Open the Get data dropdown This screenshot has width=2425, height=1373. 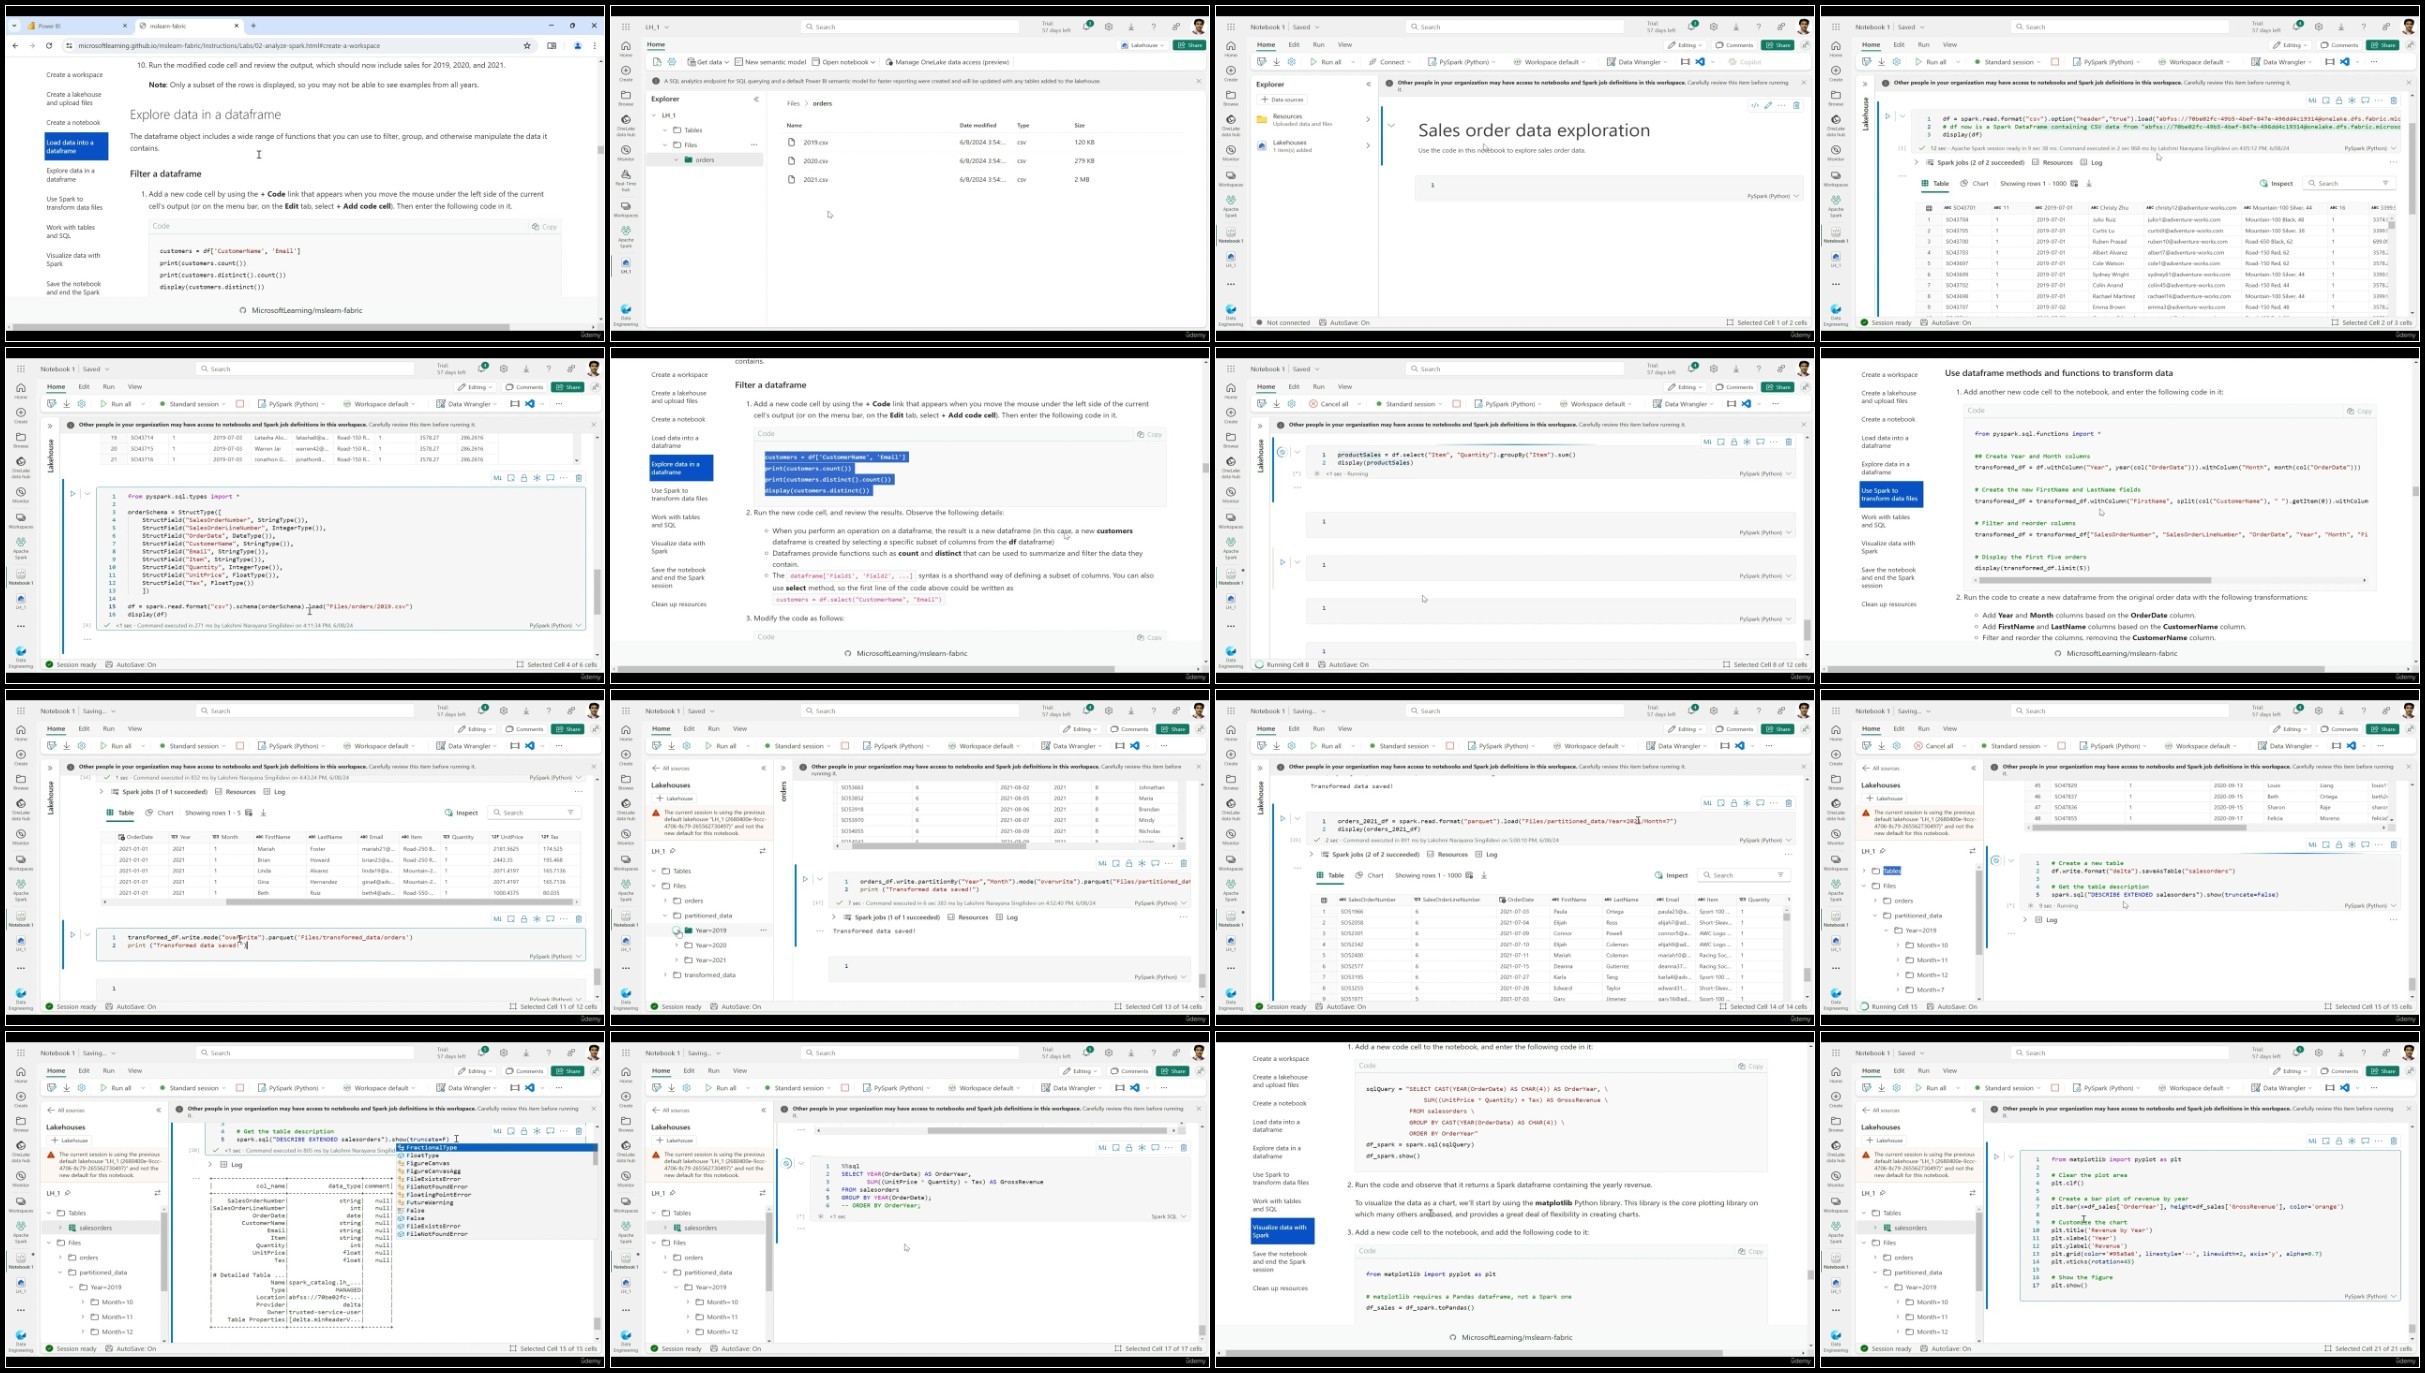[708, 62]
